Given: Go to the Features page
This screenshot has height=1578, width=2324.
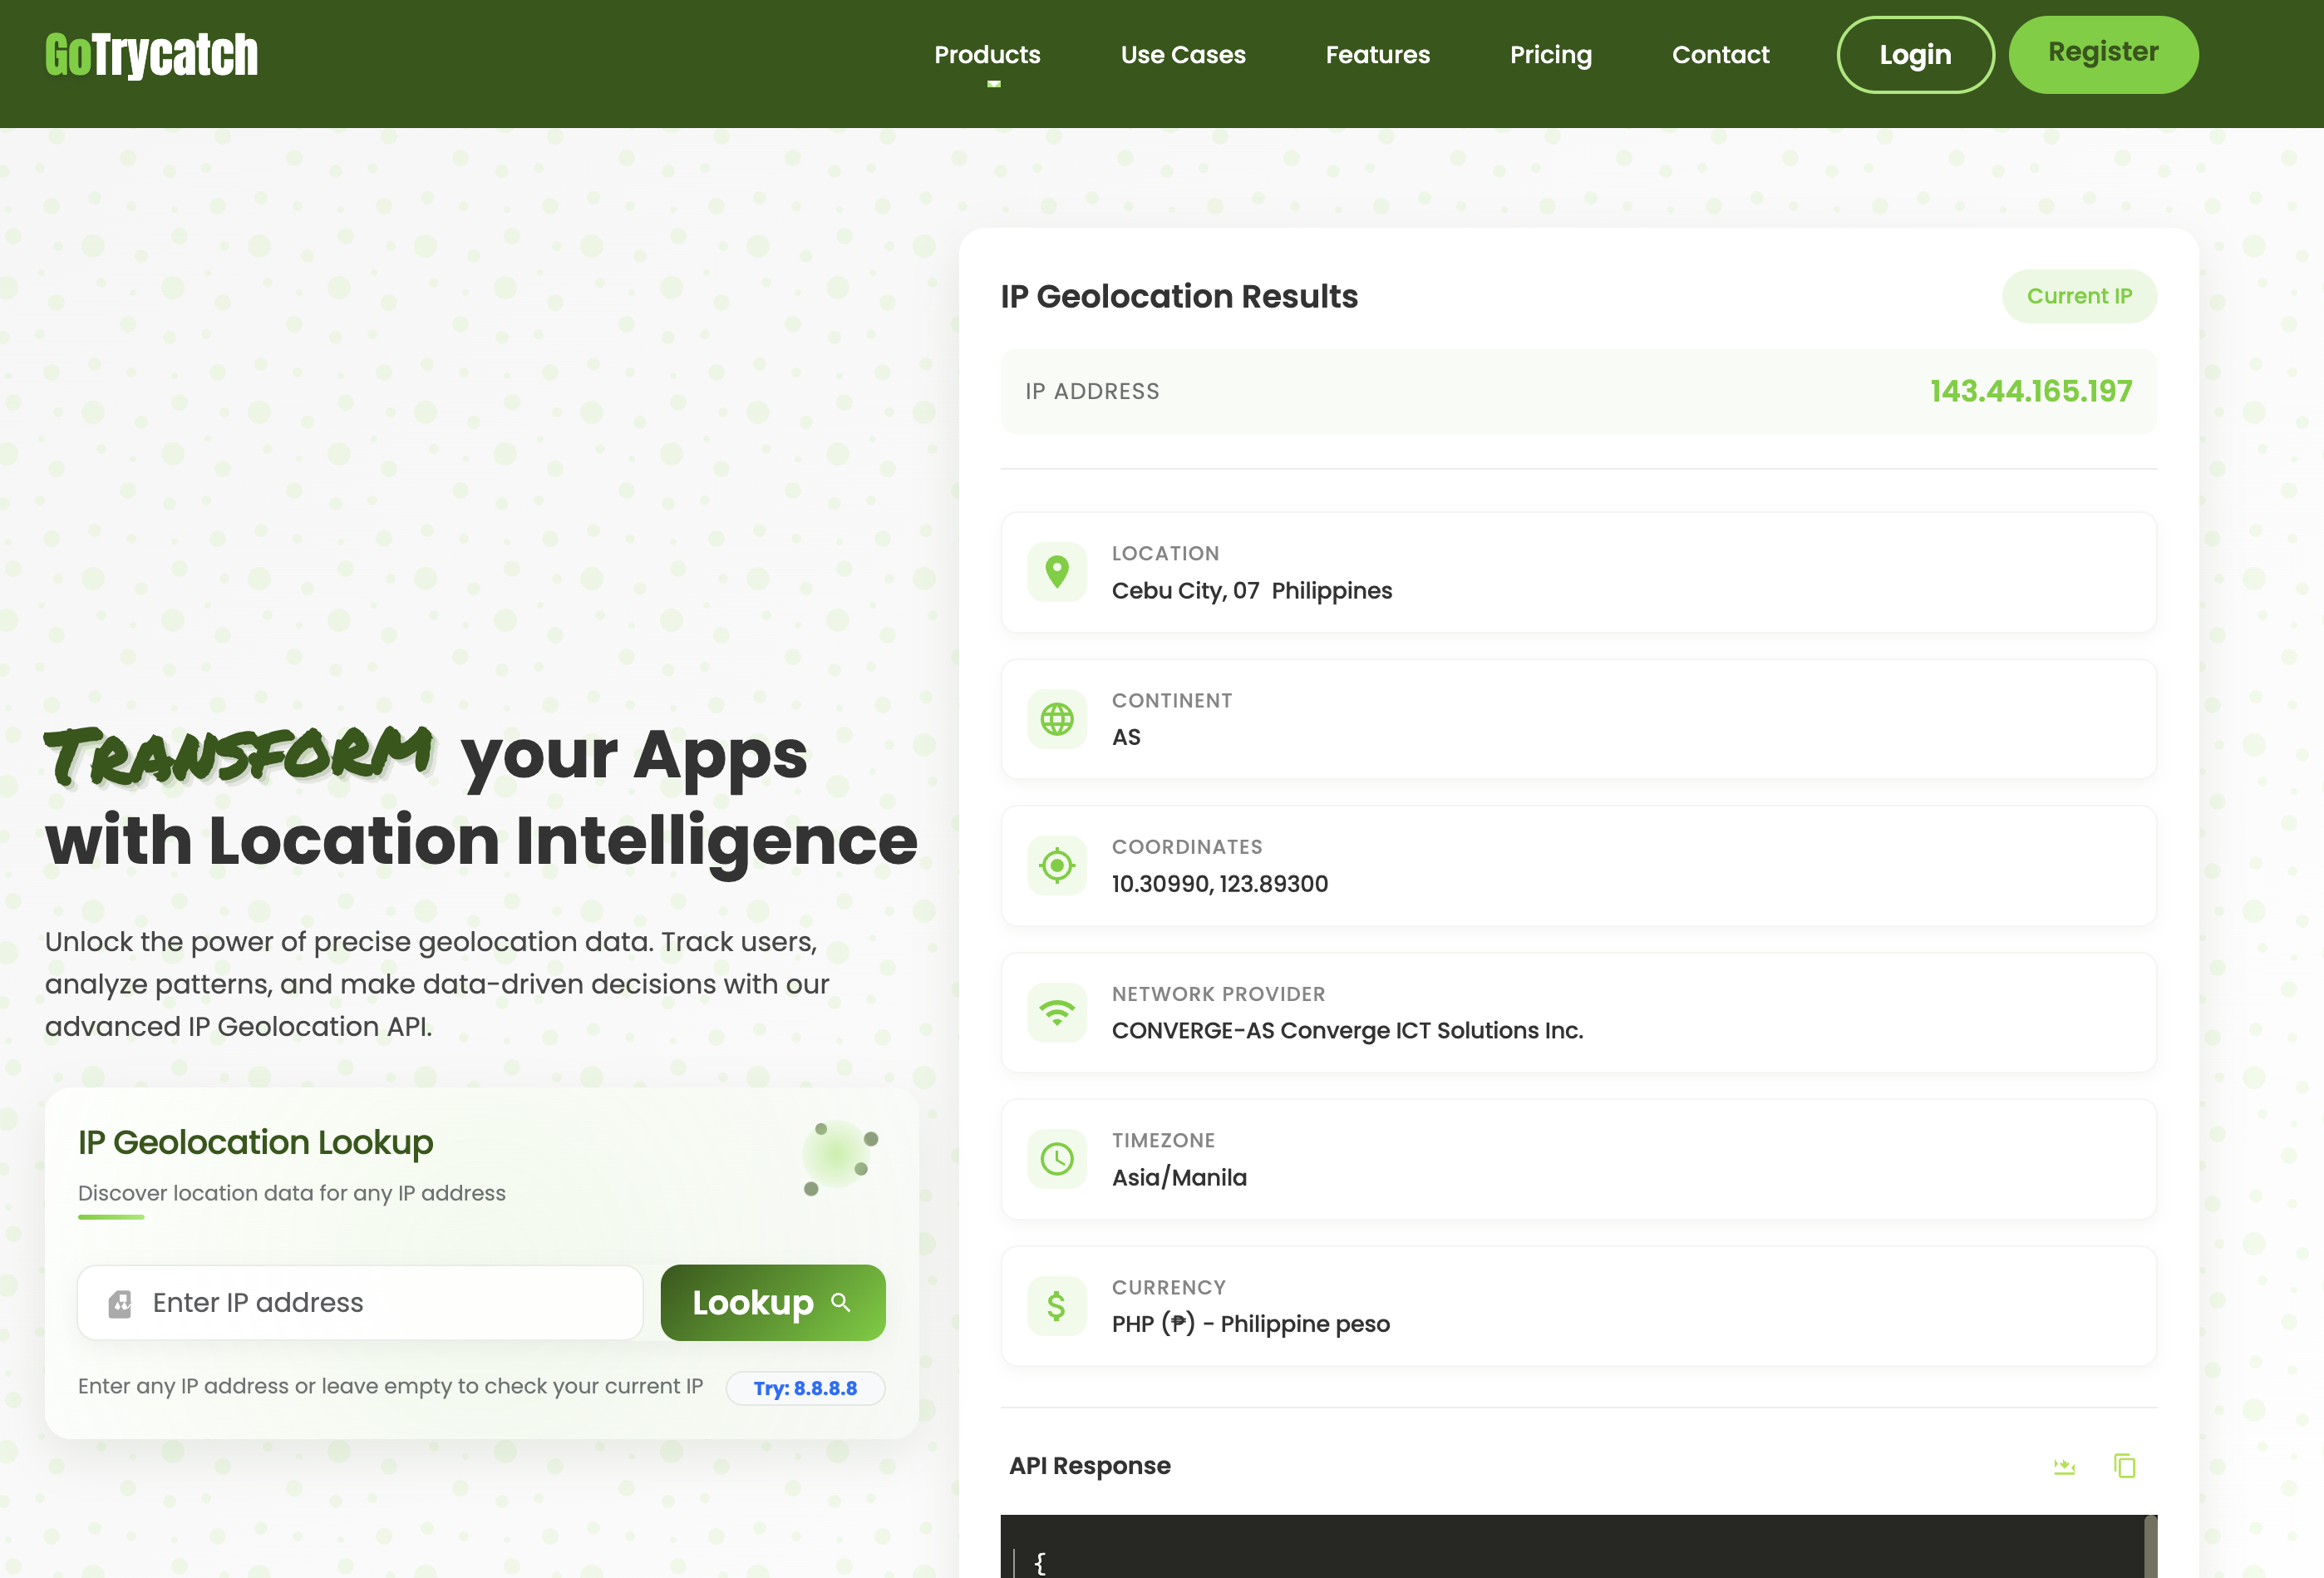Looking at the screenshot, I should pyautogui.click(x=1377, y=55).
